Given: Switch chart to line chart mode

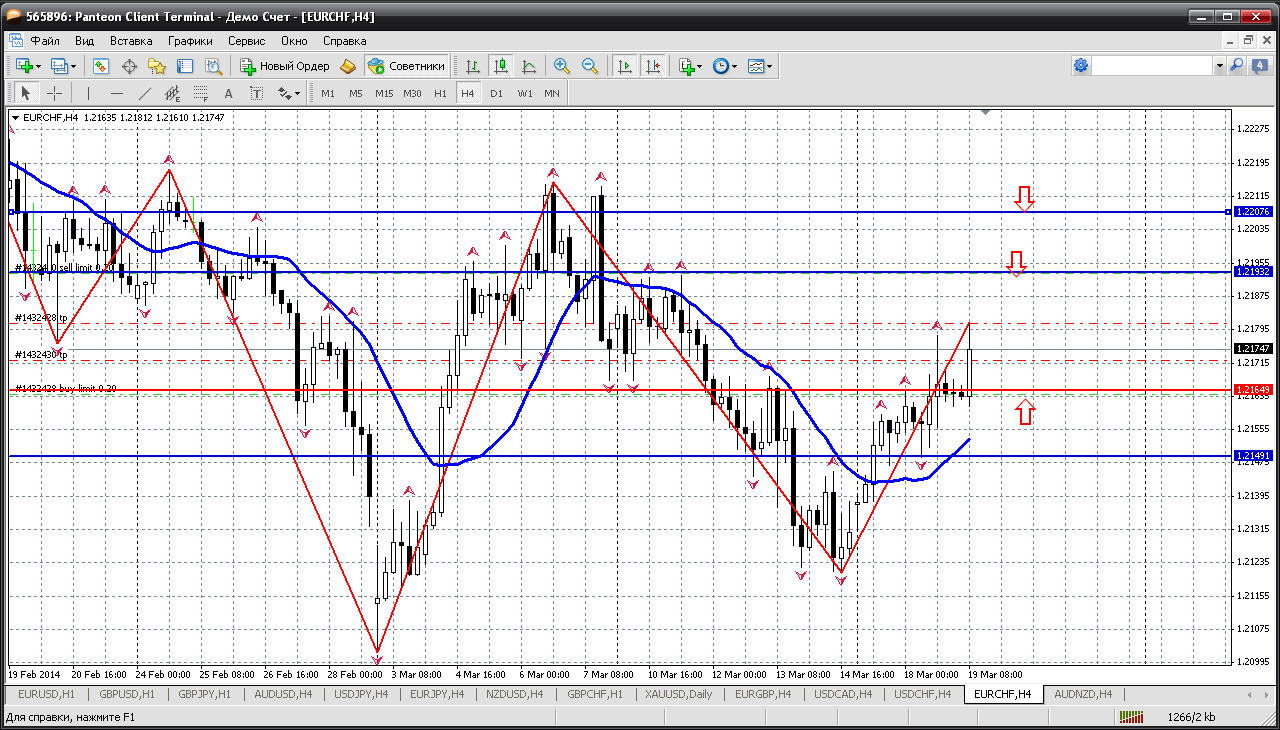Looking at the screenshot, I should [529, 66].
